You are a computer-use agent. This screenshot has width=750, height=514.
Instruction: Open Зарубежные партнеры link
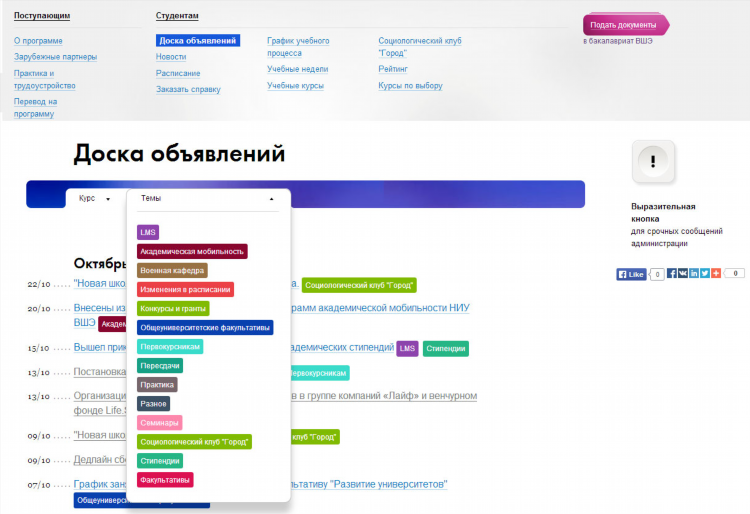55,57
